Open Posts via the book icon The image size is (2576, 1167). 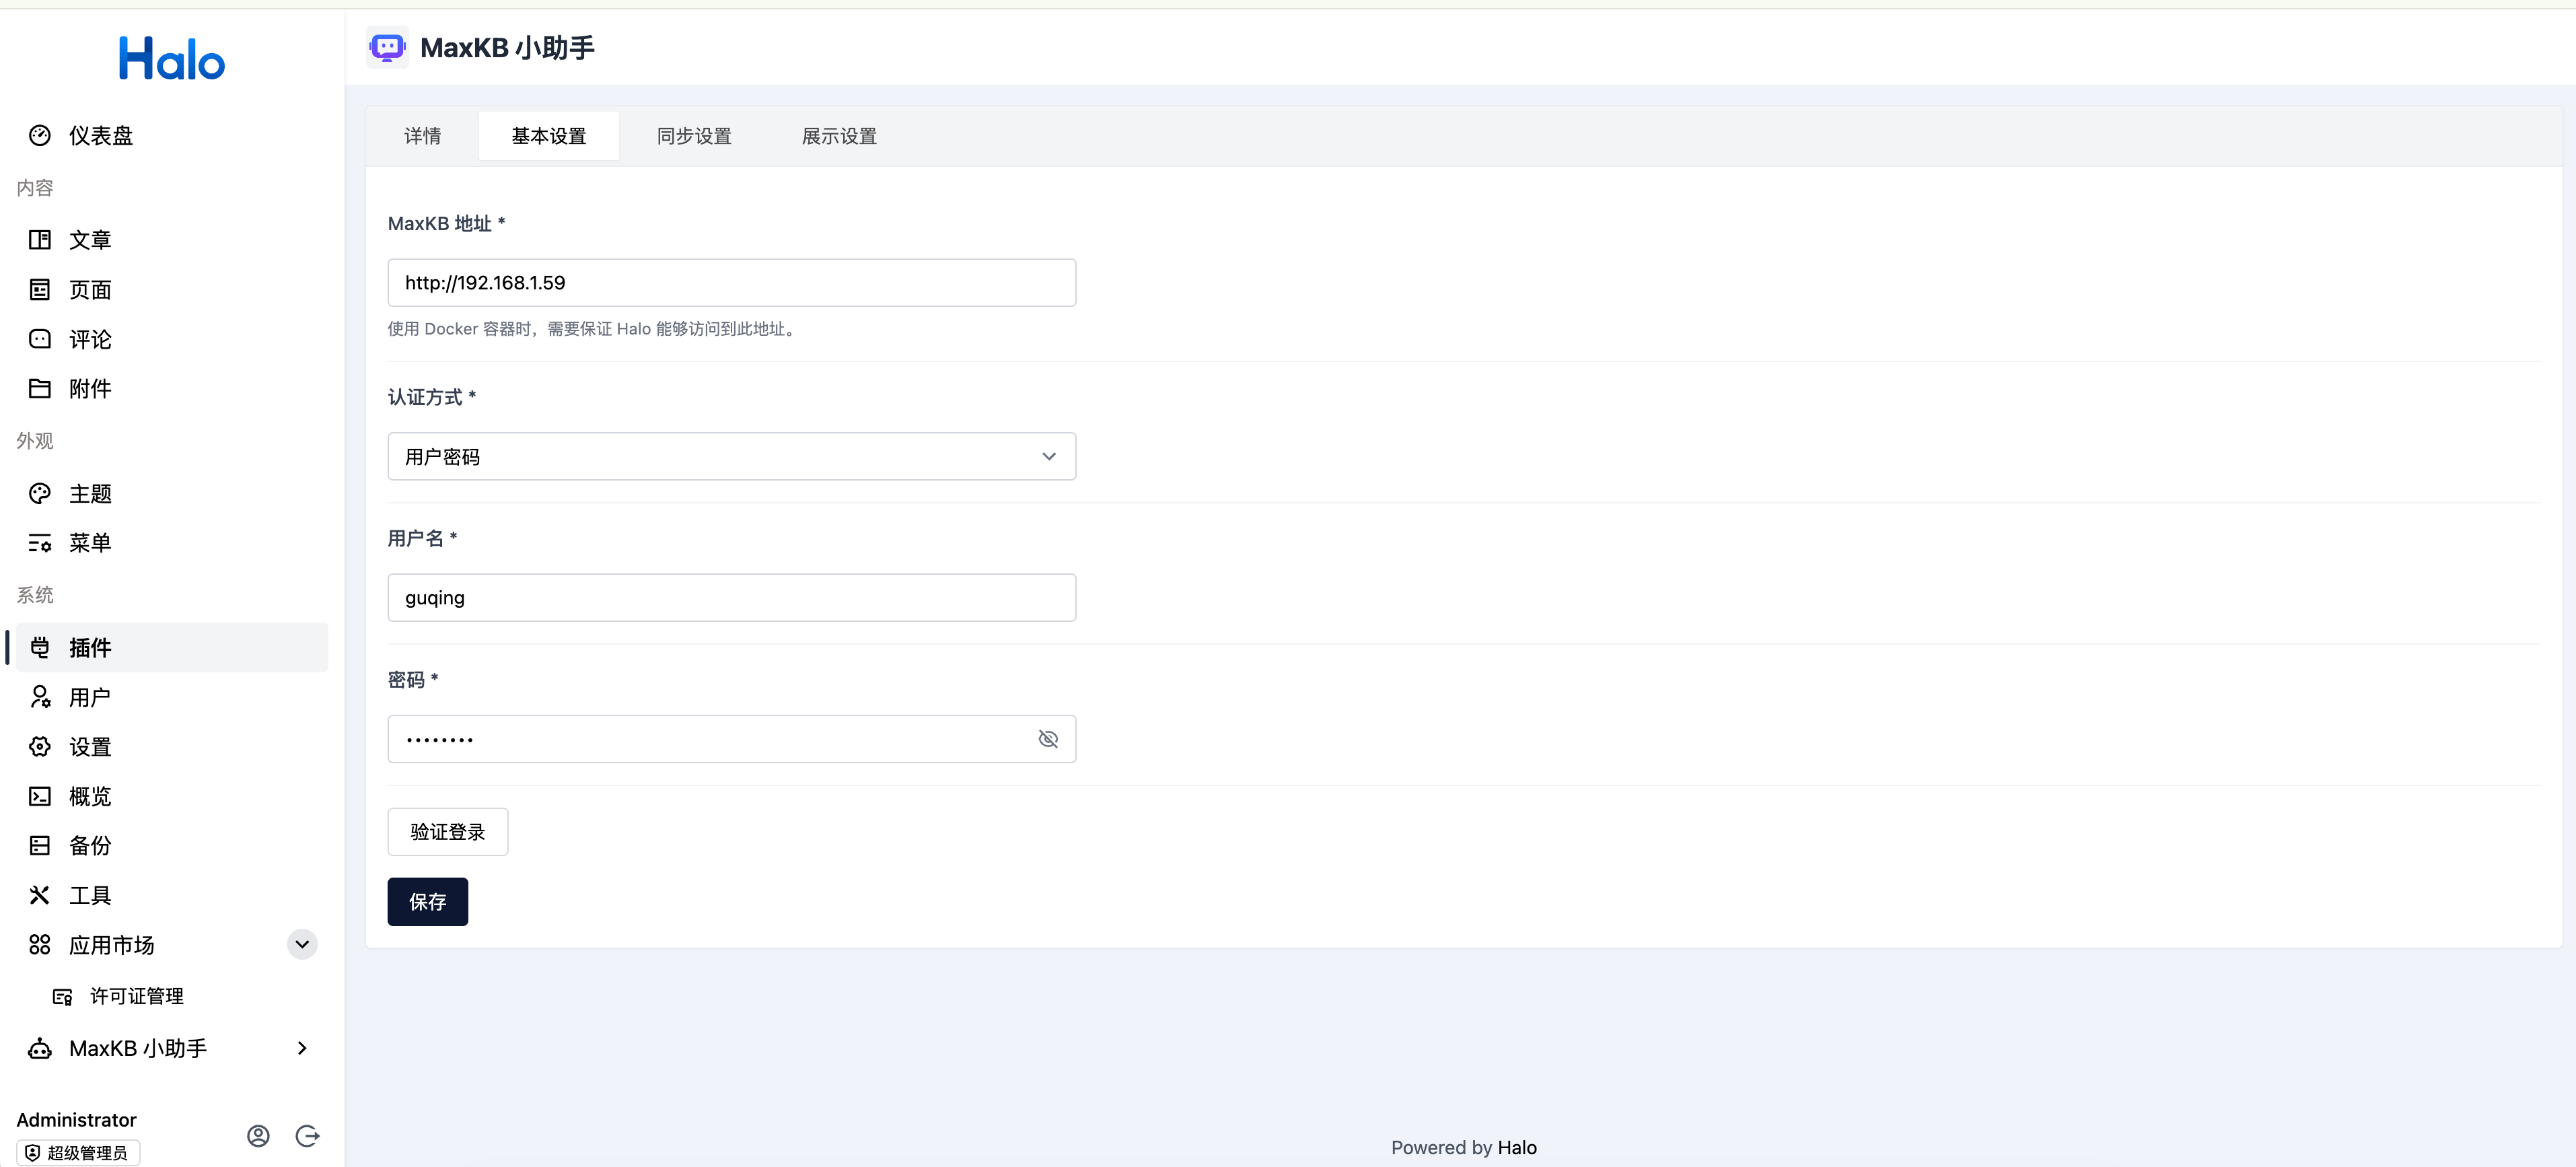(x=40, y=240)
